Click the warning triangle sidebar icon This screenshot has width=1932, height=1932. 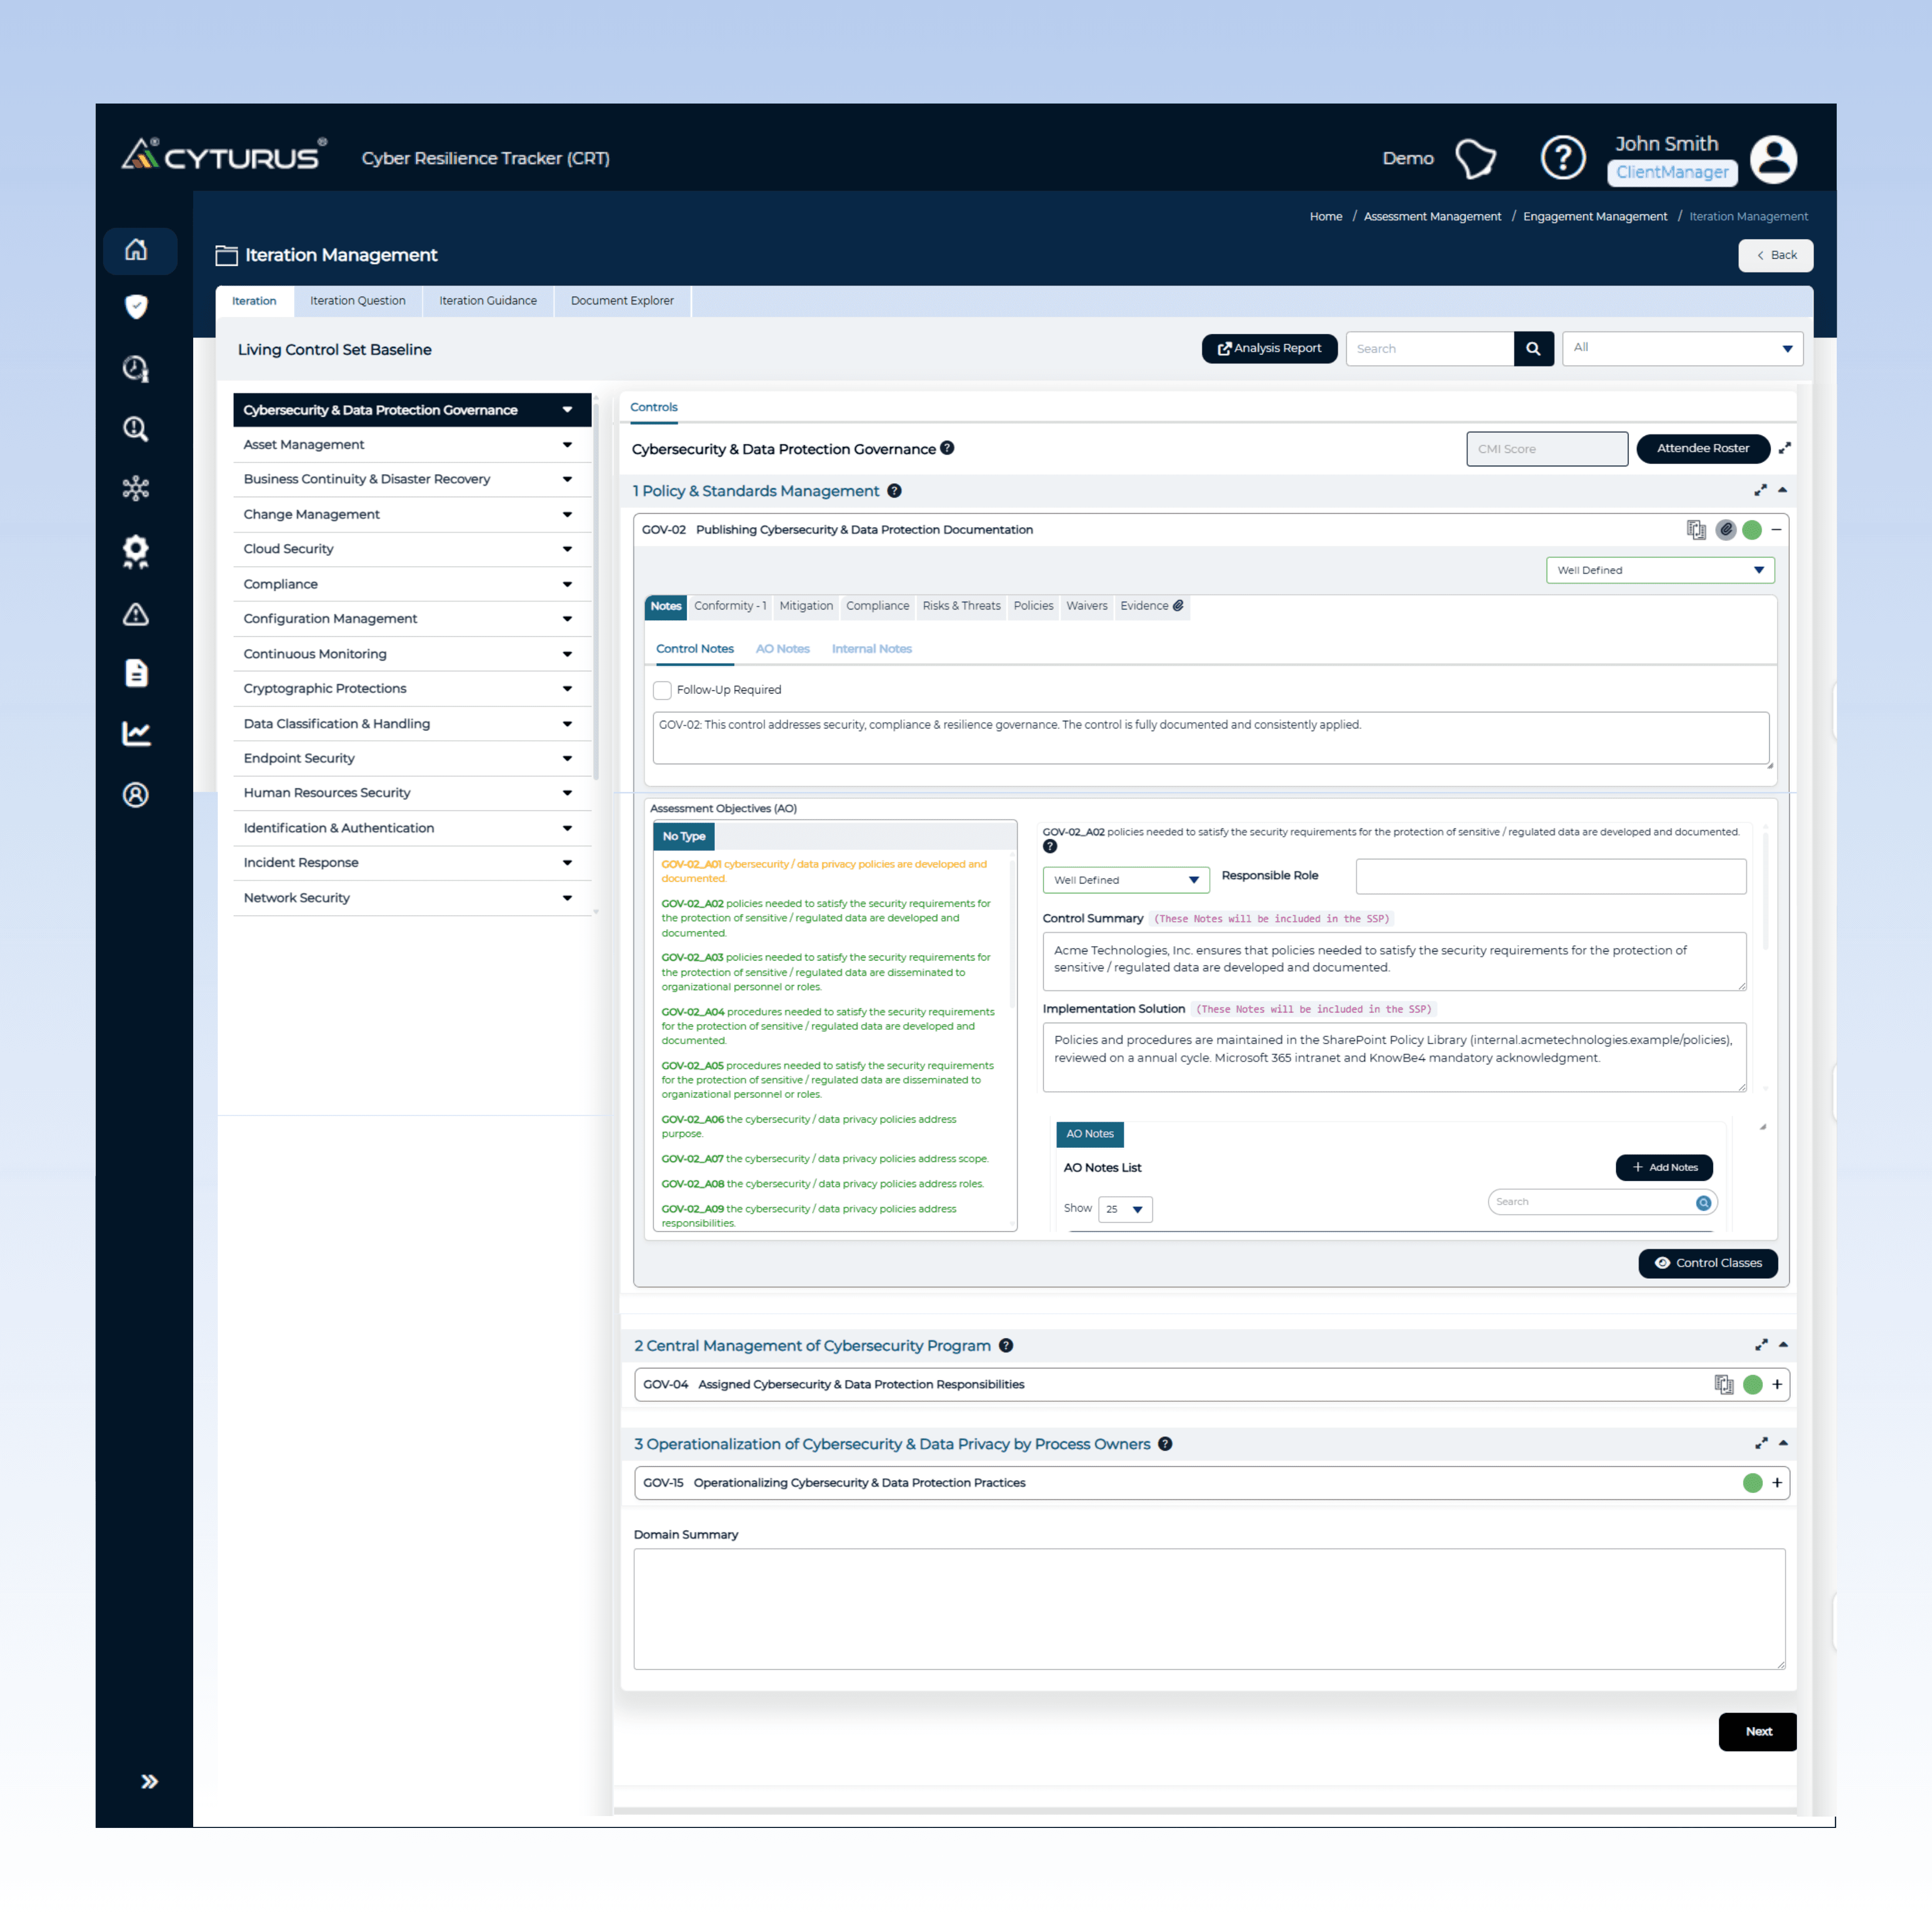click(136, 614)
